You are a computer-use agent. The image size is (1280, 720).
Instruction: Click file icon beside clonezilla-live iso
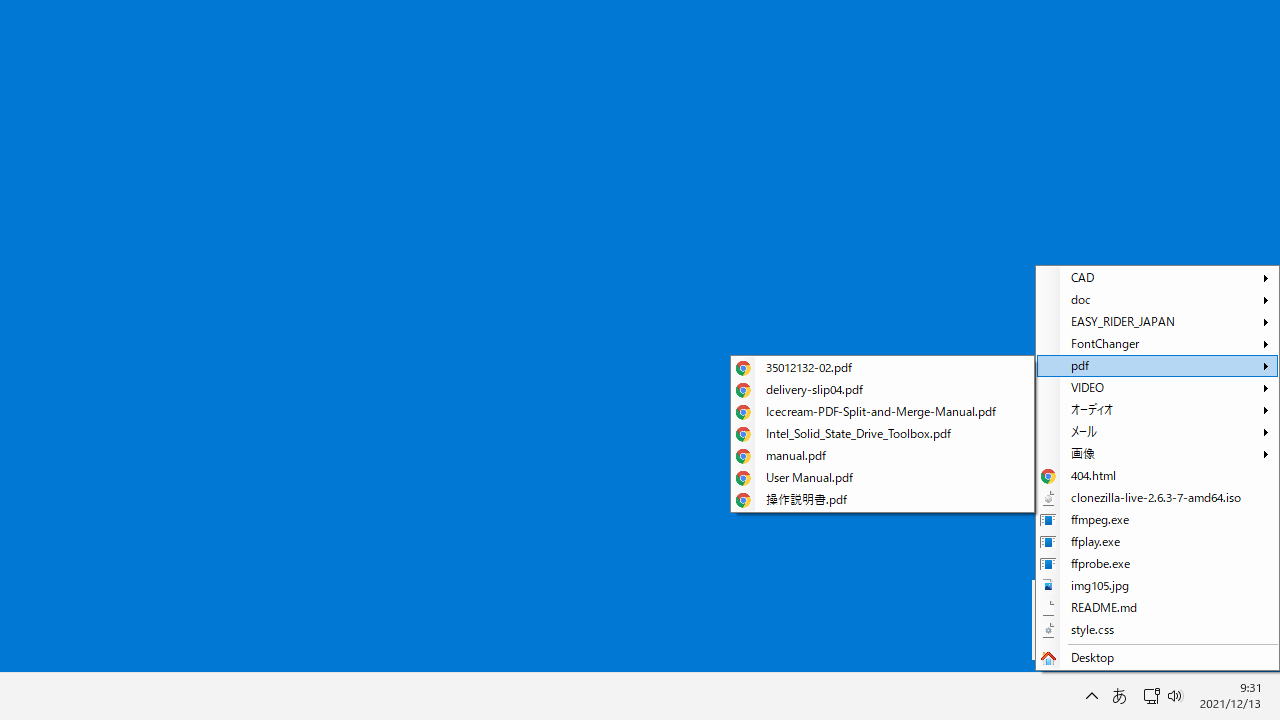[x=1048, y=498]
